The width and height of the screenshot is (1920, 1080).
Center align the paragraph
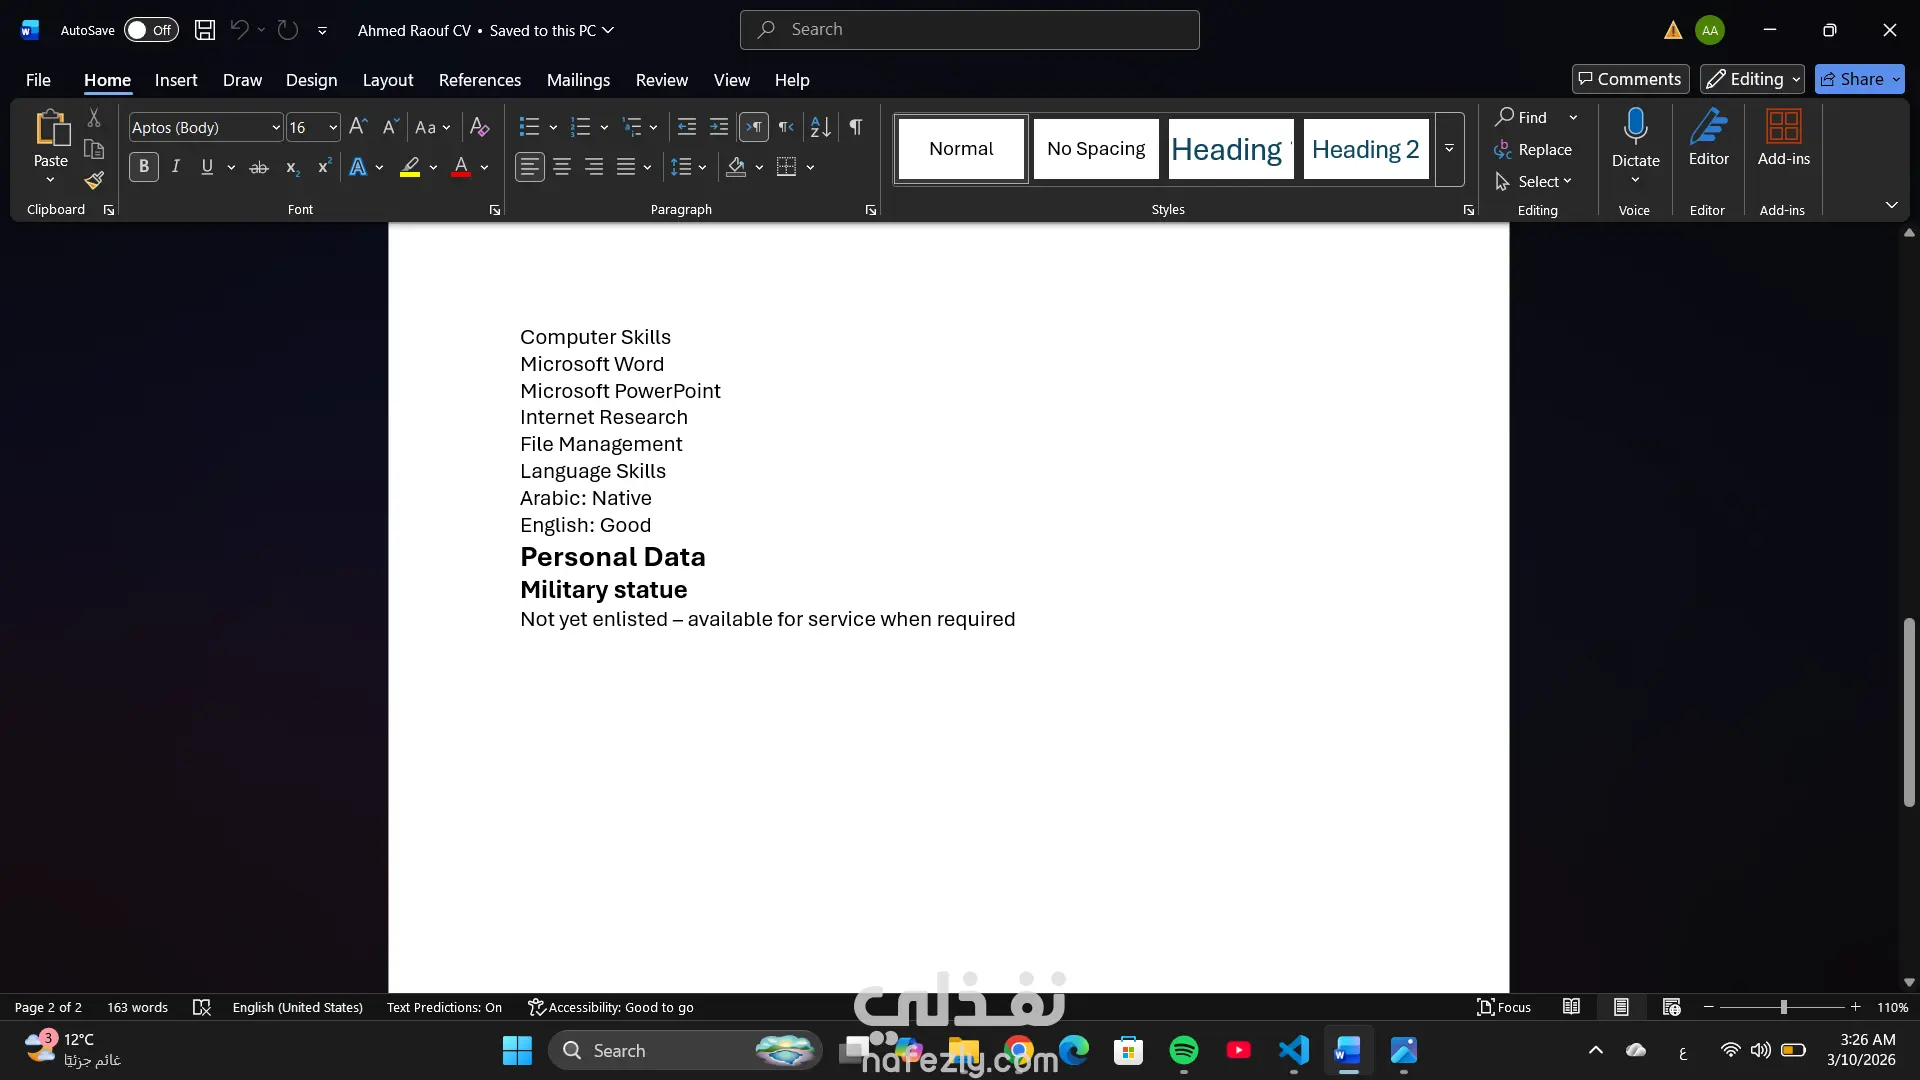[x=562, y=168]
